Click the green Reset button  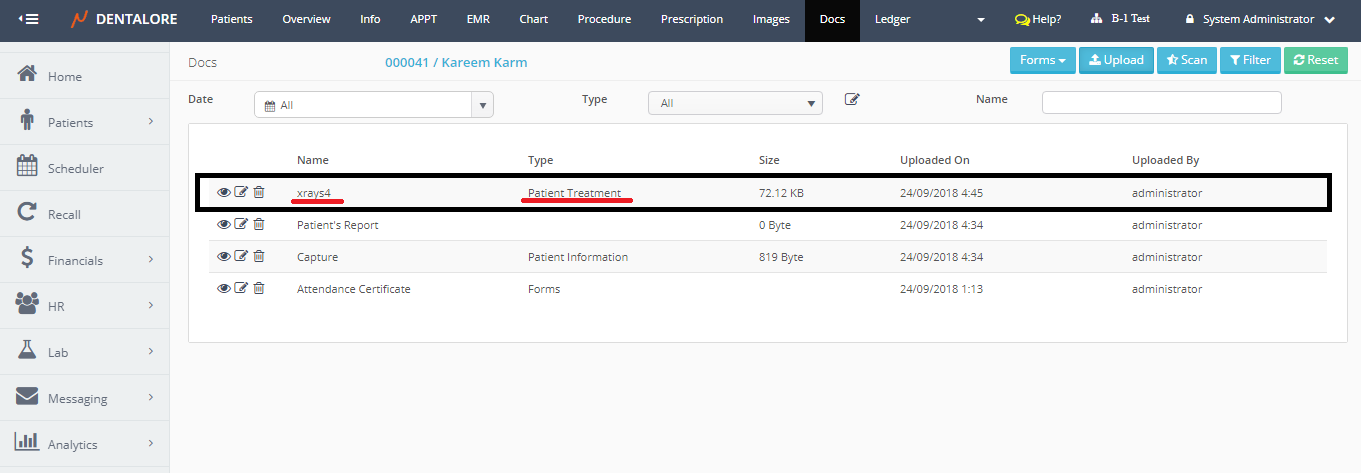tap(1315, 60)
